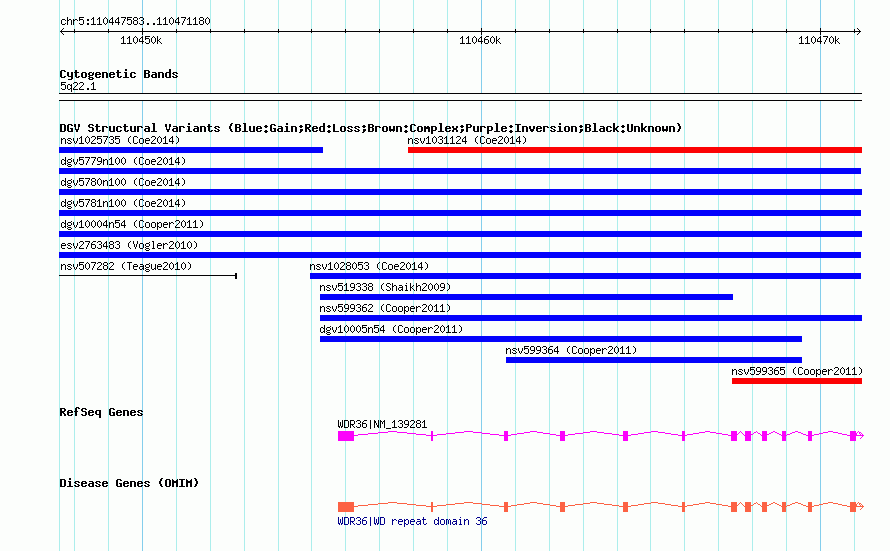Open the nsv599365 (Cooper2011) label
The image size is (890, 551).
click(797, 371)
